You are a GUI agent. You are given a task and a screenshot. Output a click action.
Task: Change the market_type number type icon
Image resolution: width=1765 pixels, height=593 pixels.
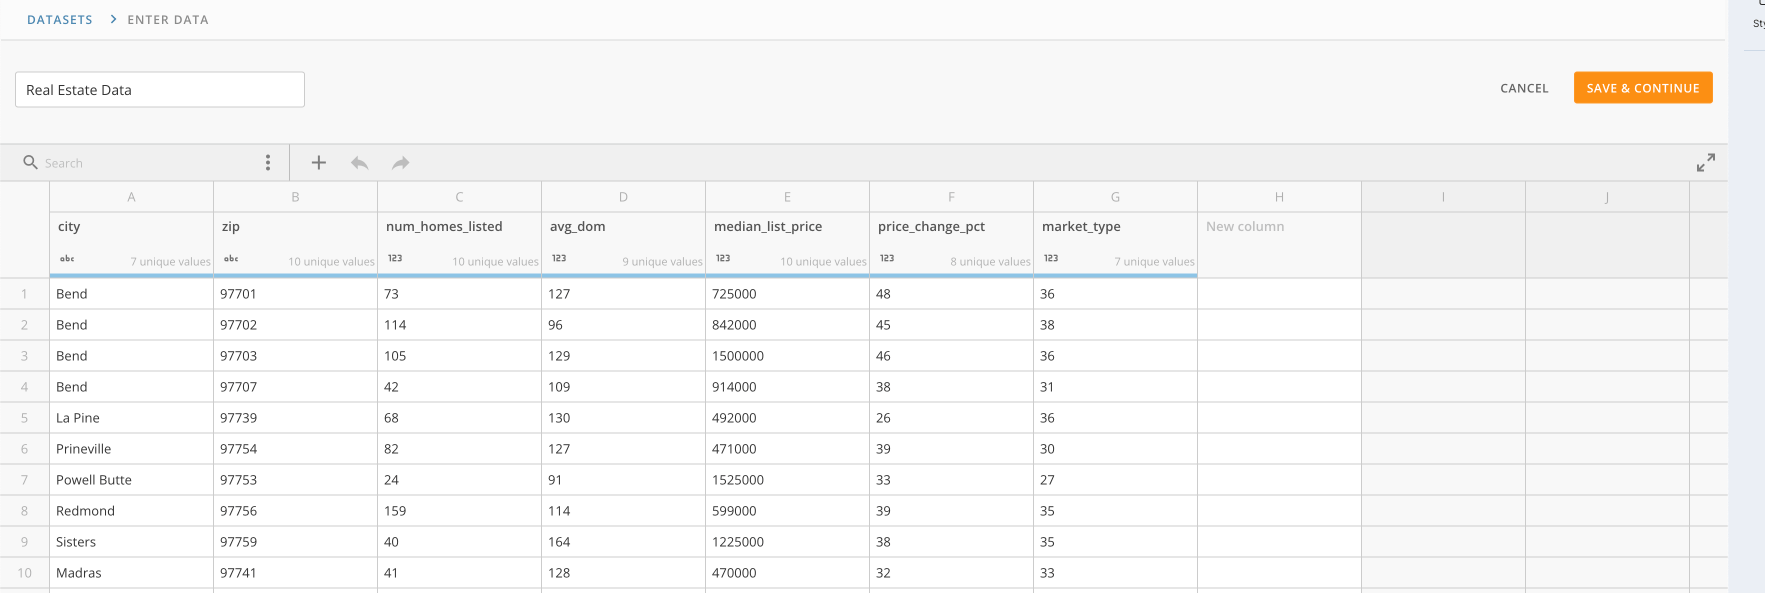pos(1051,258)
